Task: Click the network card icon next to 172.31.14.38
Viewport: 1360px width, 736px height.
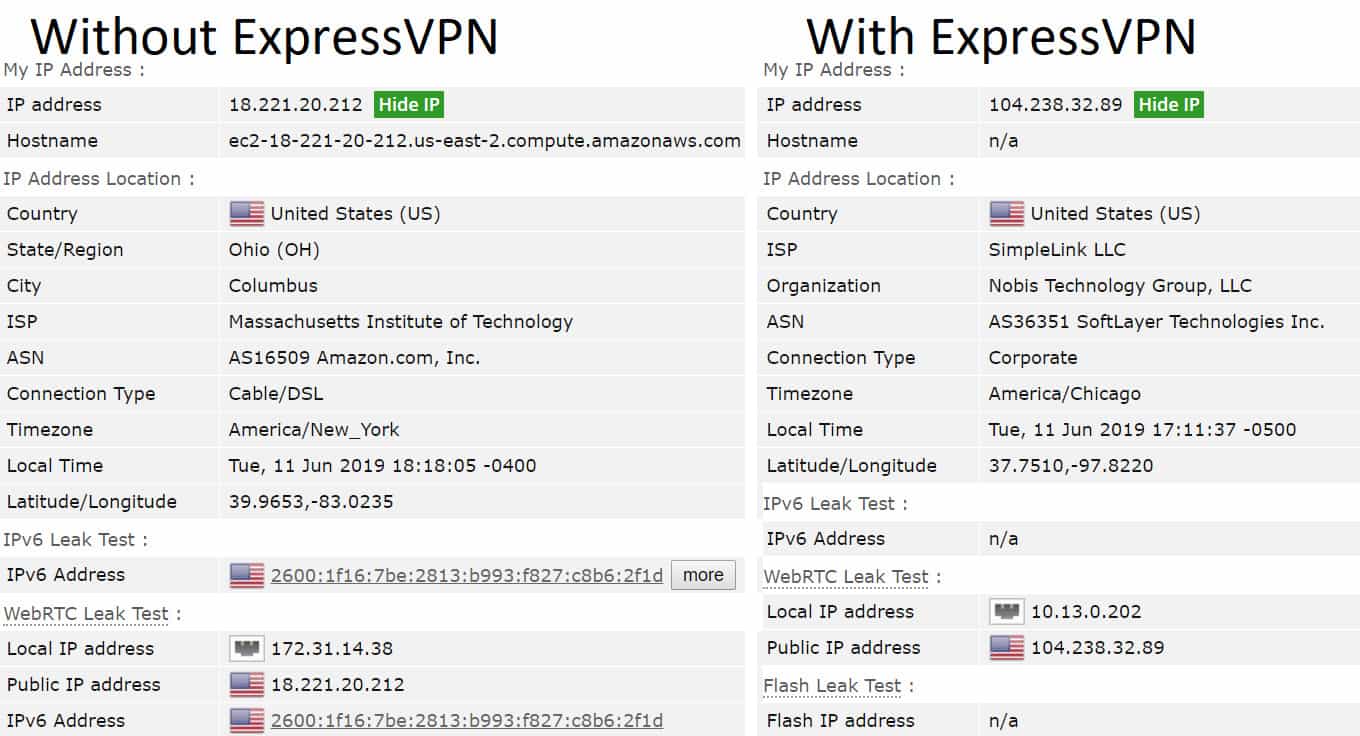Action: (247, 648)
